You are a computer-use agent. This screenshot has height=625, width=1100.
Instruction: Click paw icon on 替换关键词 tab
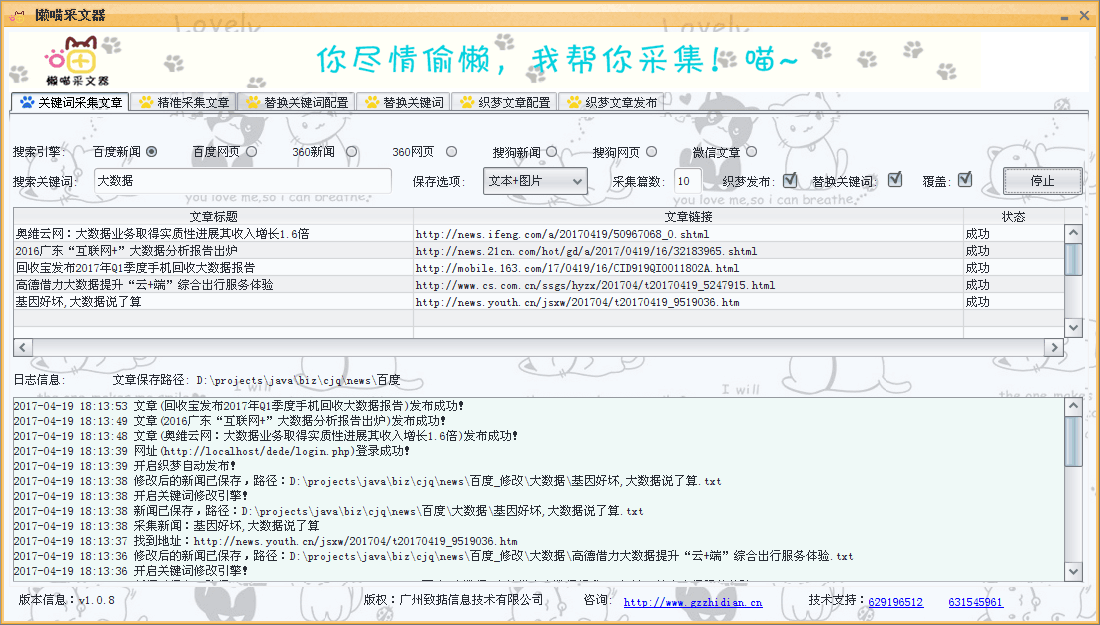[372, 102]
